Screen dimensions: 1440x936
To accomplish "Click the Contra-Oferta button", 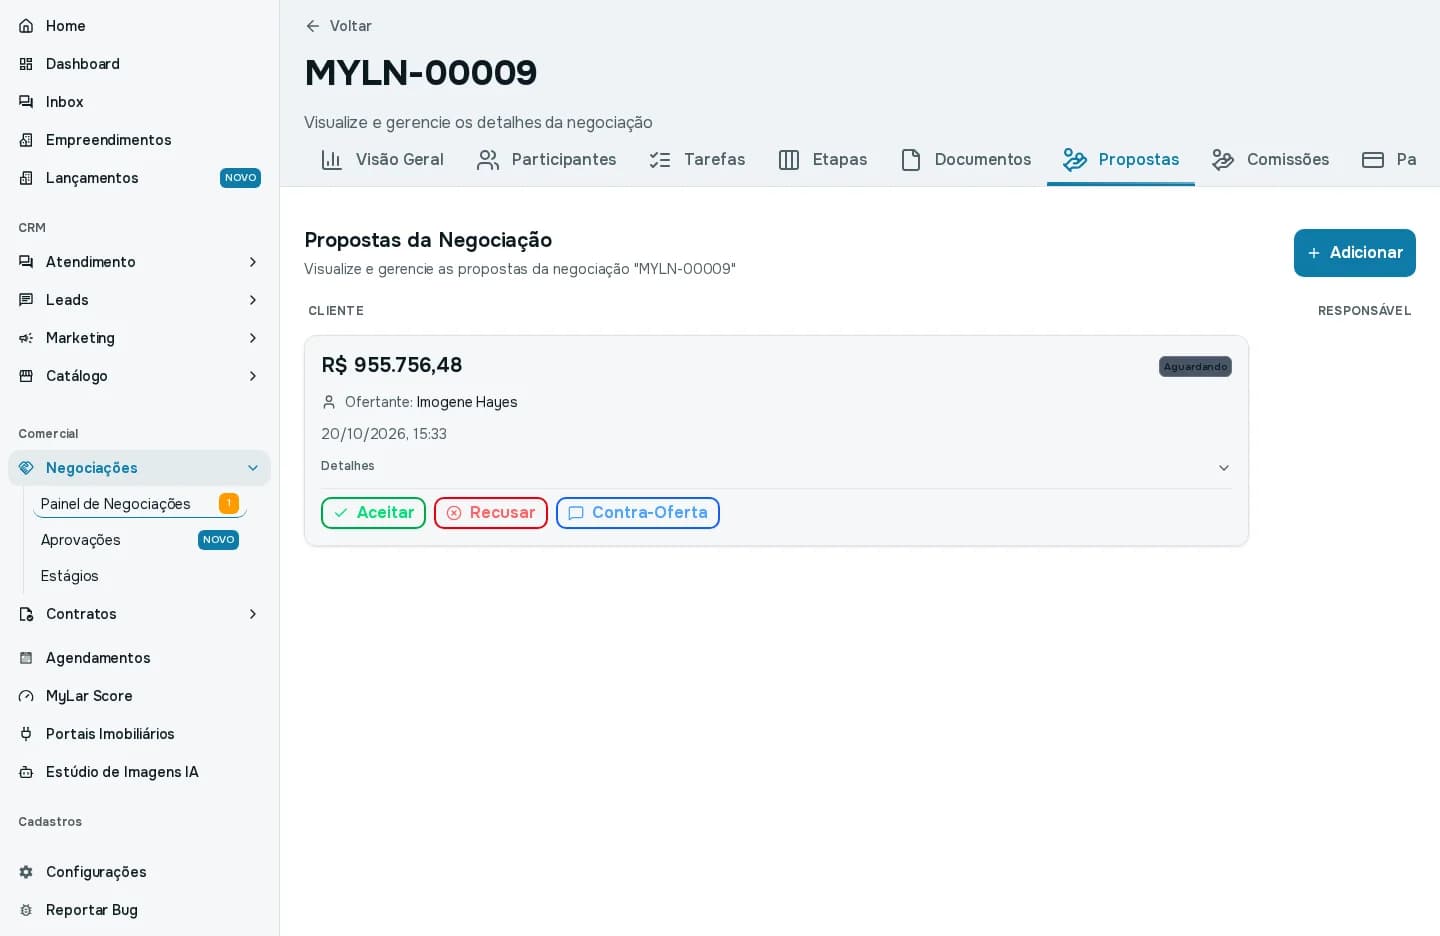I will 638,513.
